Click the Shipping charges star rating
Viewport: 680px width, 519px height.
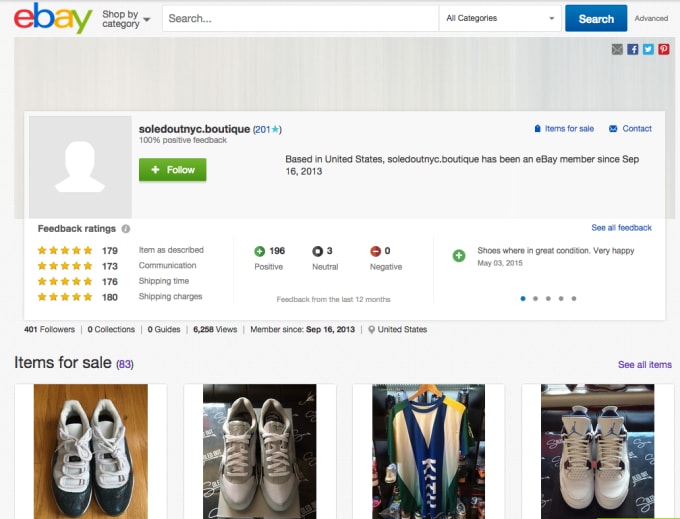coord(65,297)
